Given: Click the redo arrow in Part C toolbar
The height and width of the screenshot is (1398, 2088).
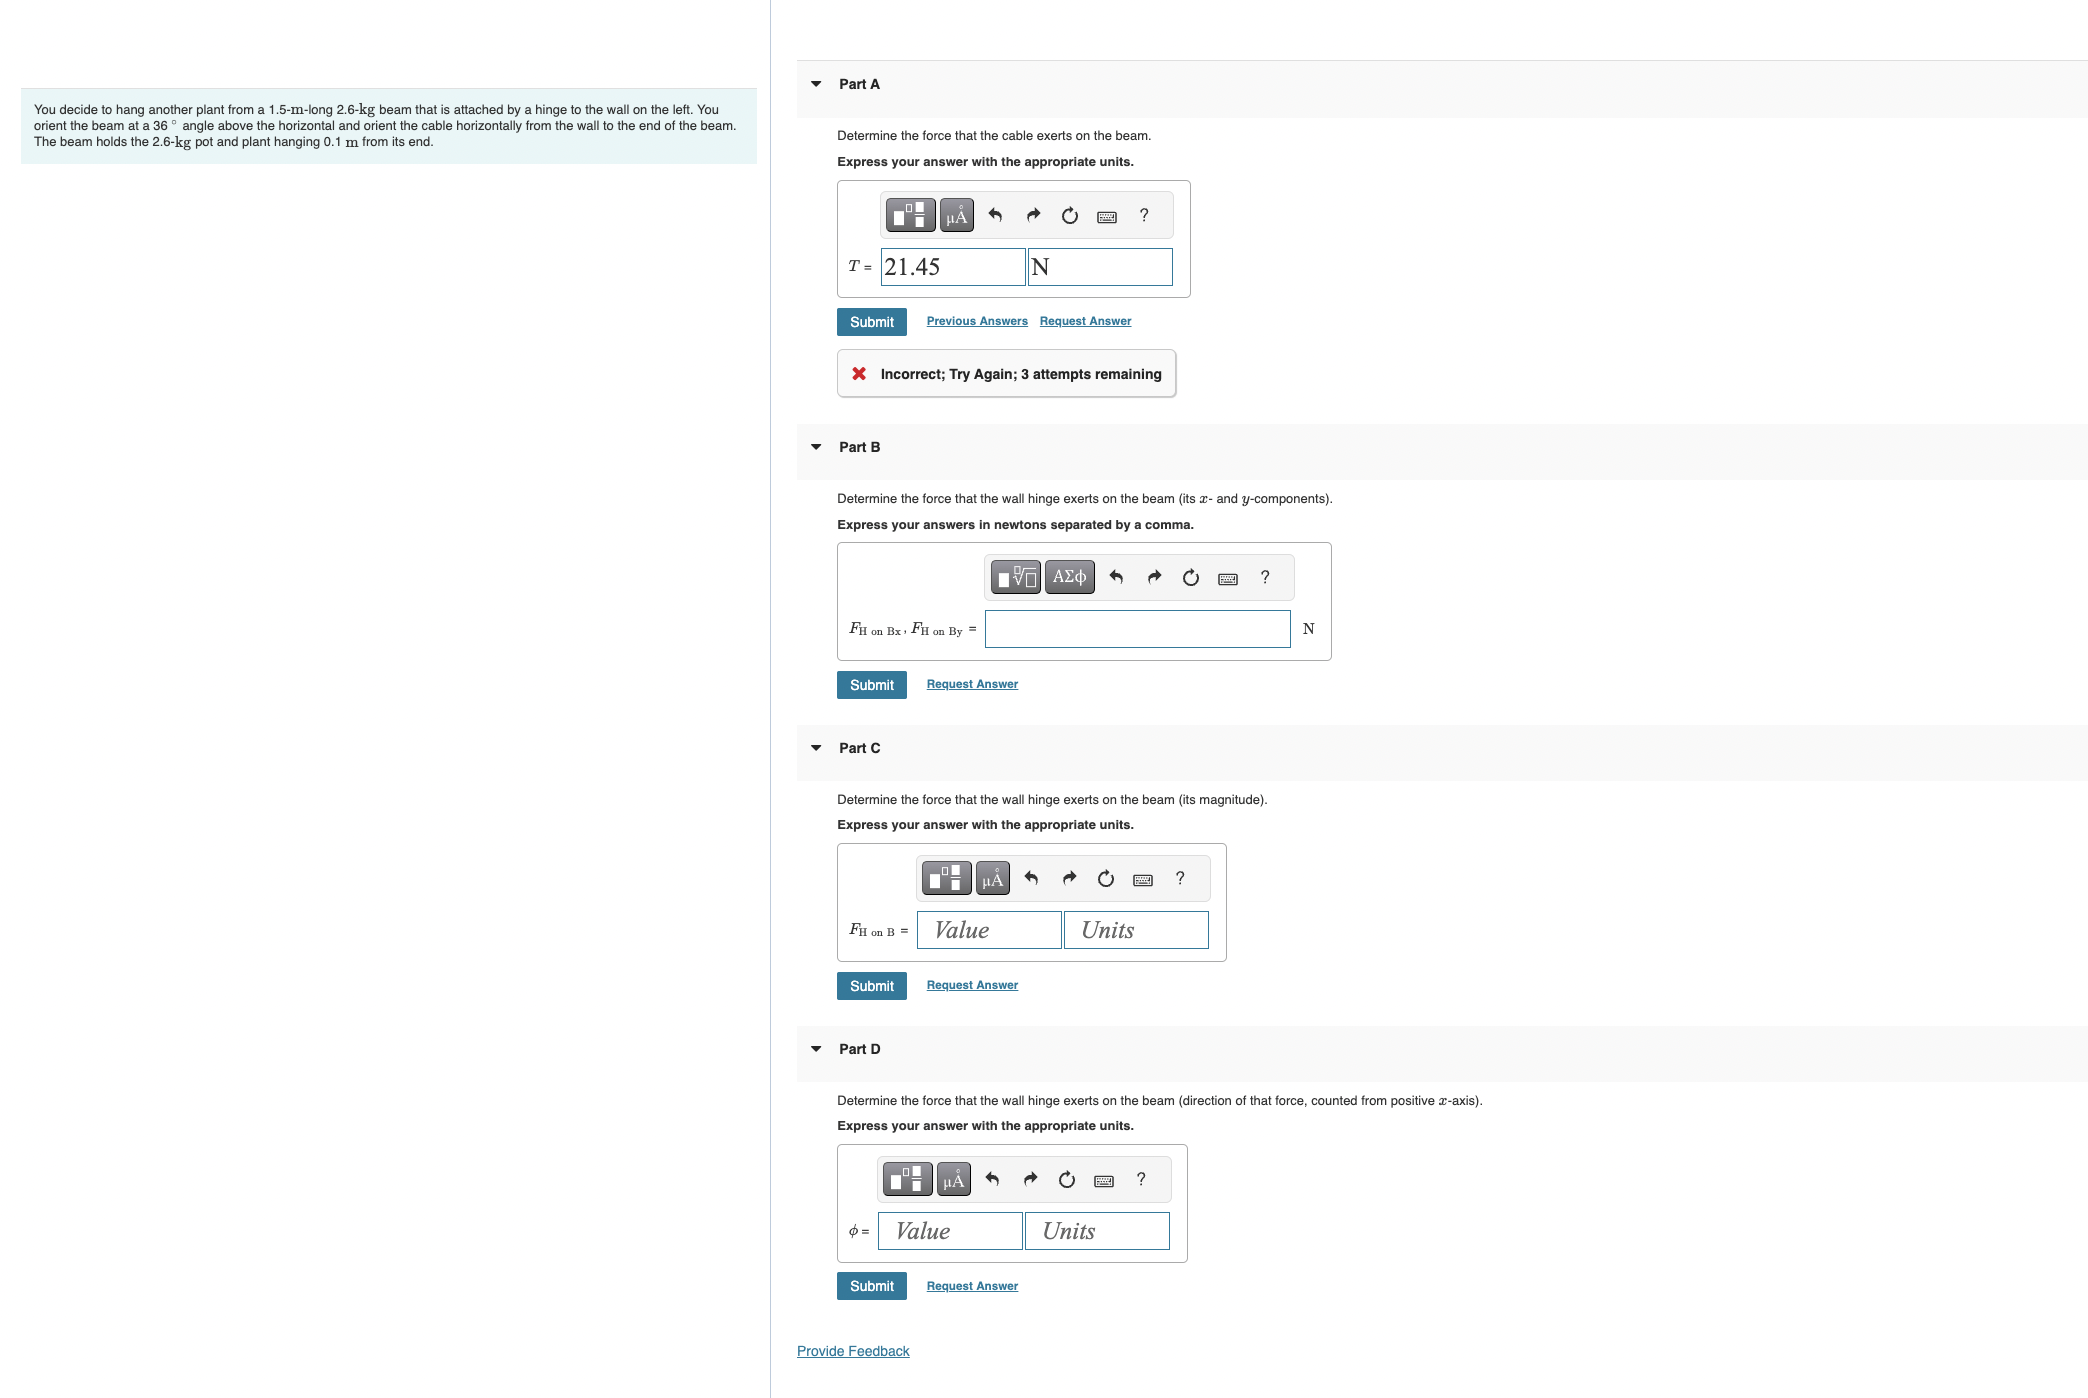Looking at the screenshot, I should (x=1069, y=879).
